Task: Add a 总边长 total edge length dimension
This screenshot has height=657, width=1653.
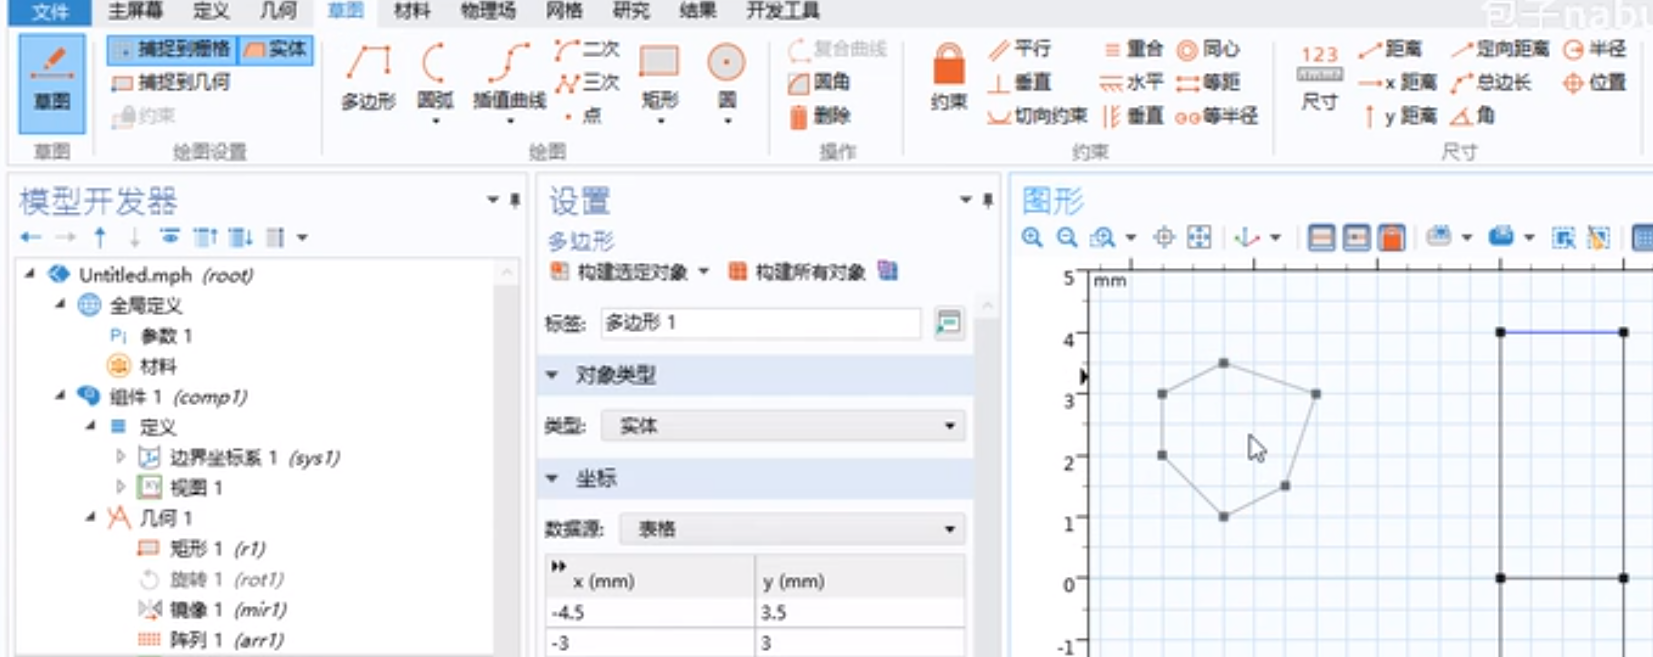Action: (x=1491, y=82)
